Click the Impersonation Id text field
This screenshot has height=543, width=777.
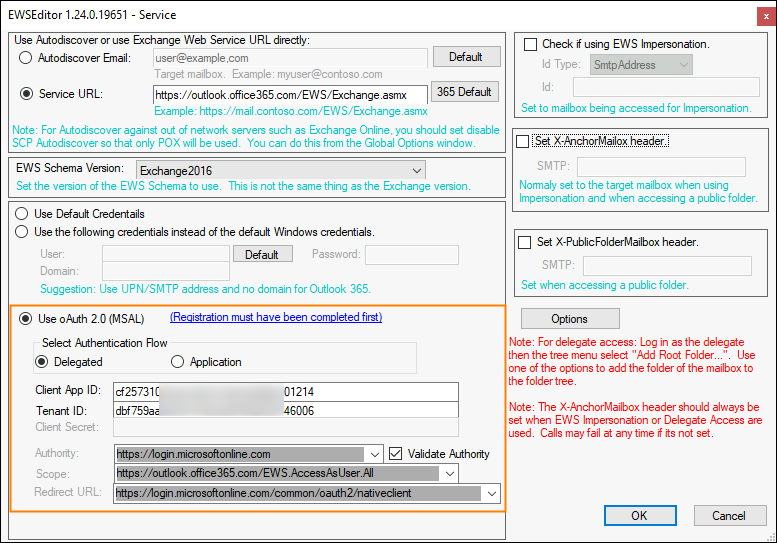click(x=666, y=87)
